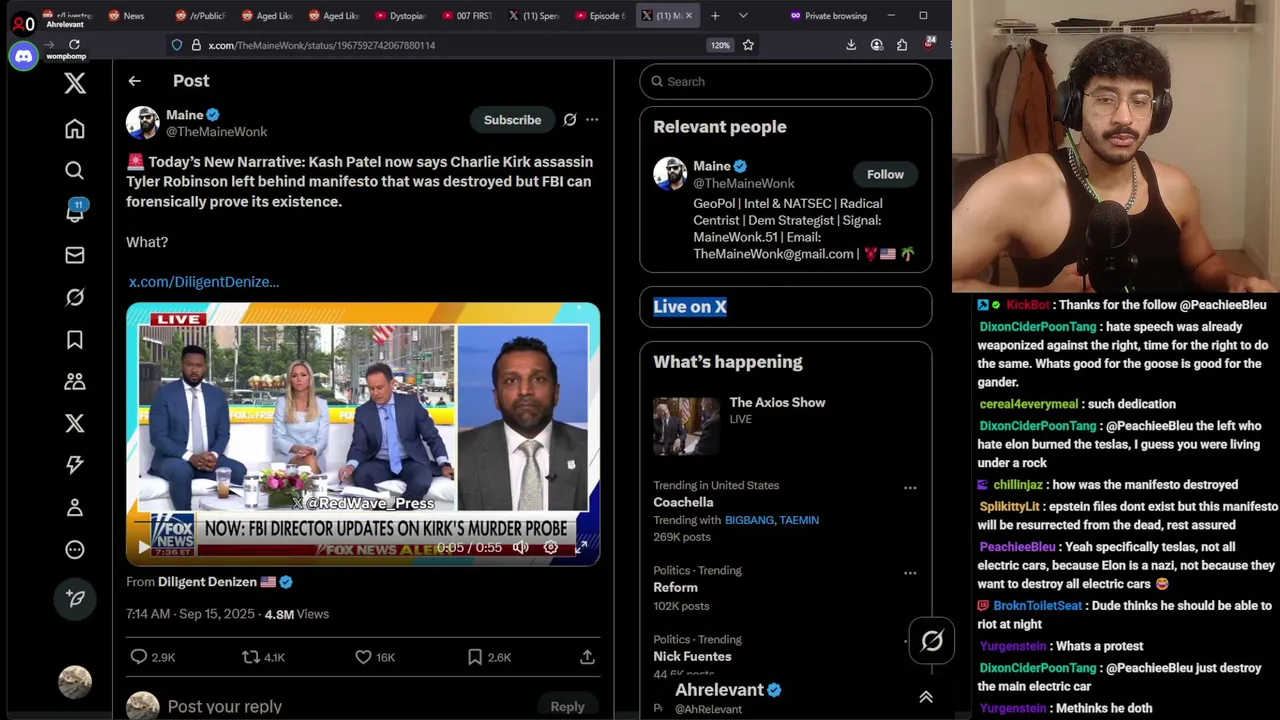The height and width of the screenshot is (720, 1280).
Task: Open the post's three-dot more menu
Action: coord(592,120)
